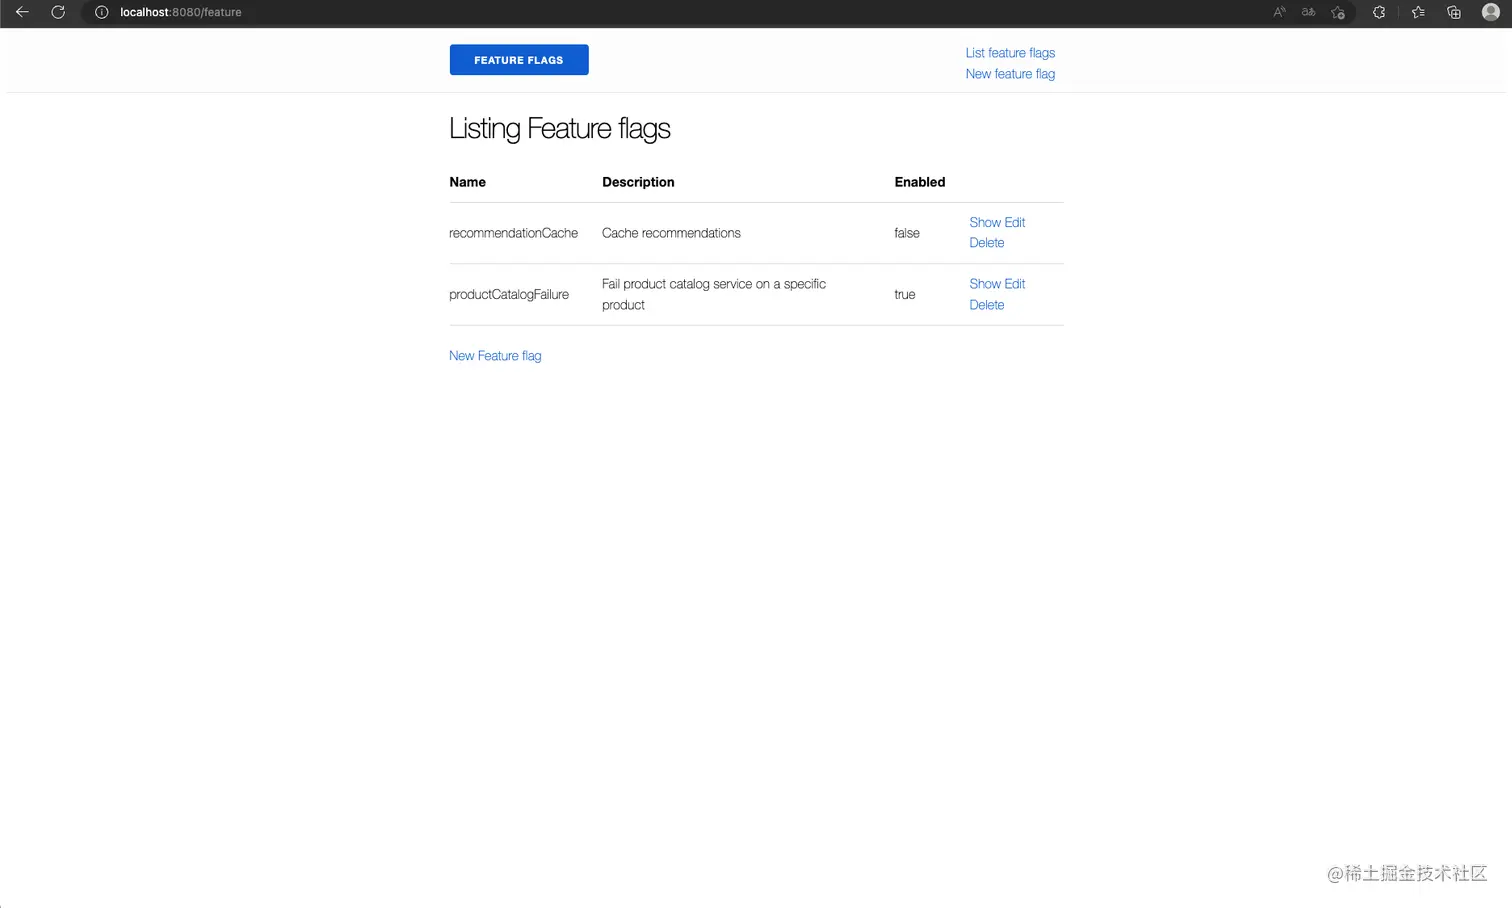Add page to favorites star icon
The height and width of the screenshot is (908, 1512).
click(x=1338, y=12)
